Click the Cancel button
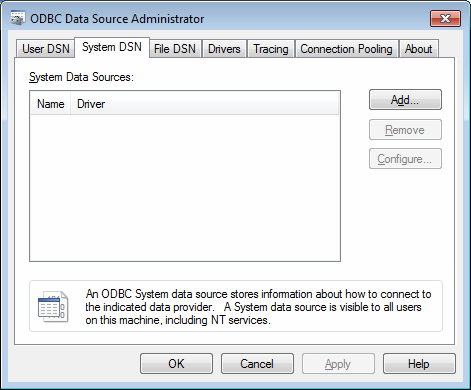The height and width of the screenshot is (390, 471). (x=257, y=364)
